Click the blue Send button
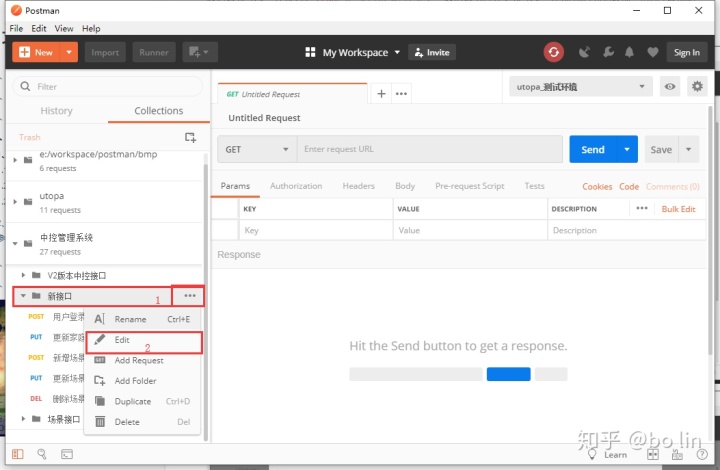The image size is (720, 470). (x=593, y=149)
